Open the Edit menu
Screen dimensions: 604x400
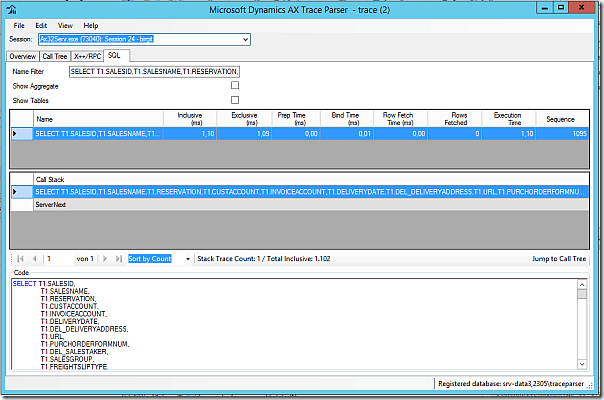41,25
